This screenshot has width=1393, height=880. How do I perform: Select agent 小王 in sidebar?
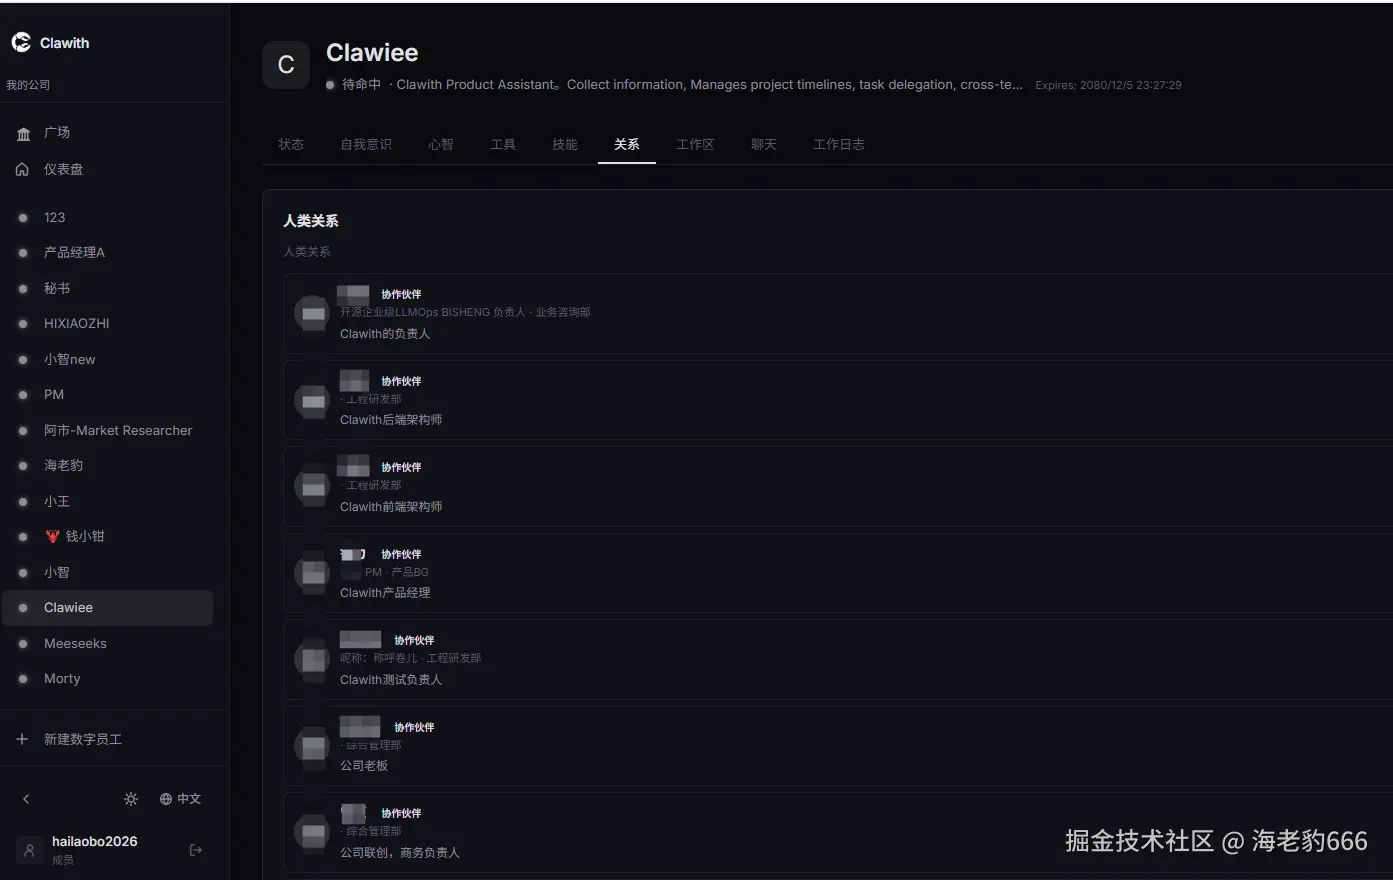[x=107, y=501]
